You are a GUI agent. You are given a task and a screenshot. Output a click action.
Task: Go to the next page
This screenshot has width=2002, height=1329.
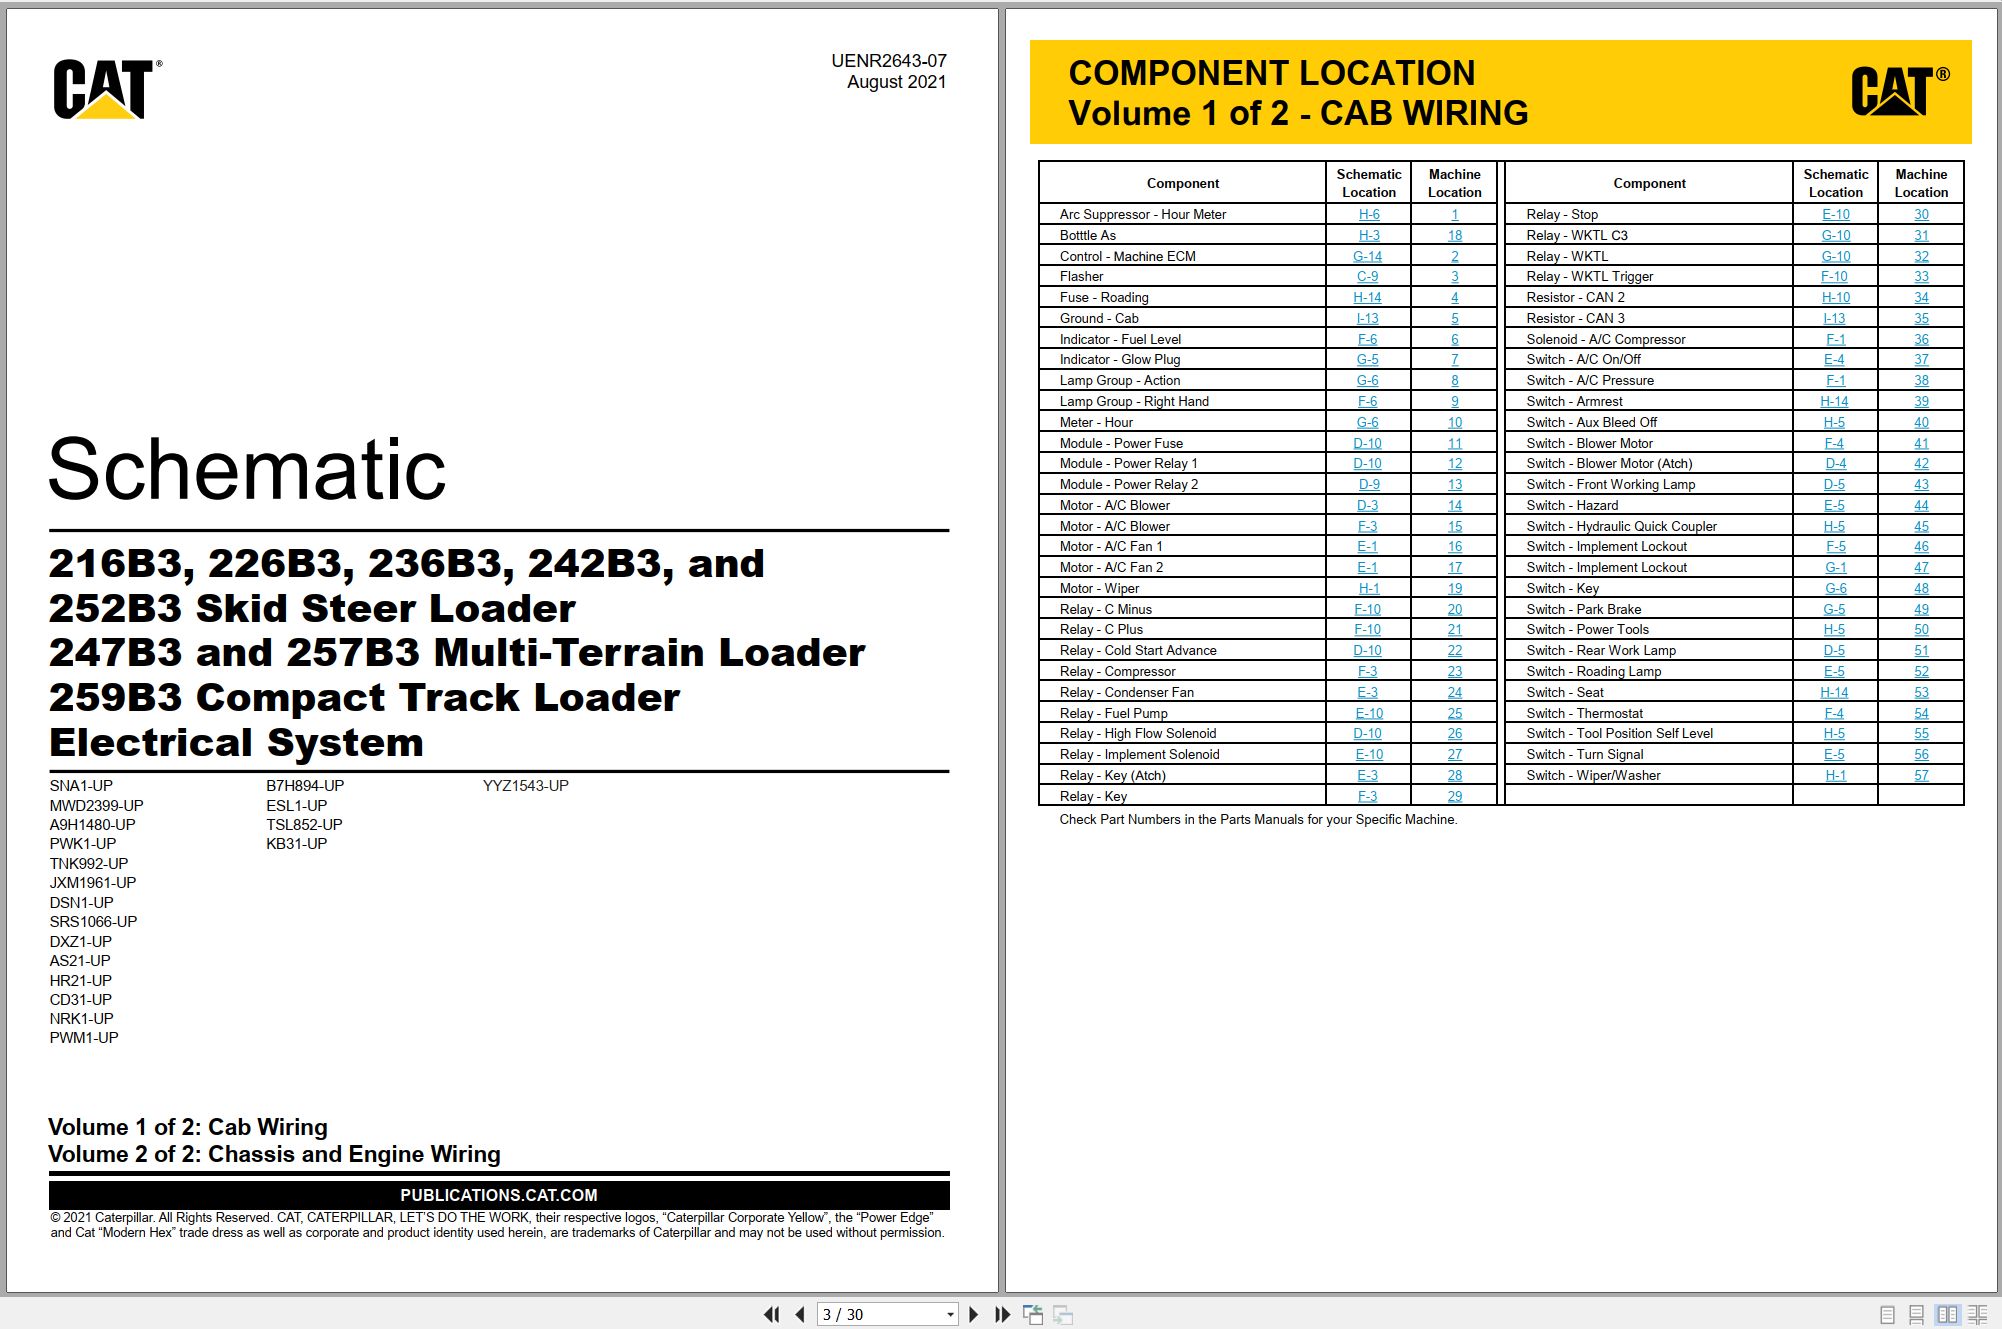tap(974, 1314)
